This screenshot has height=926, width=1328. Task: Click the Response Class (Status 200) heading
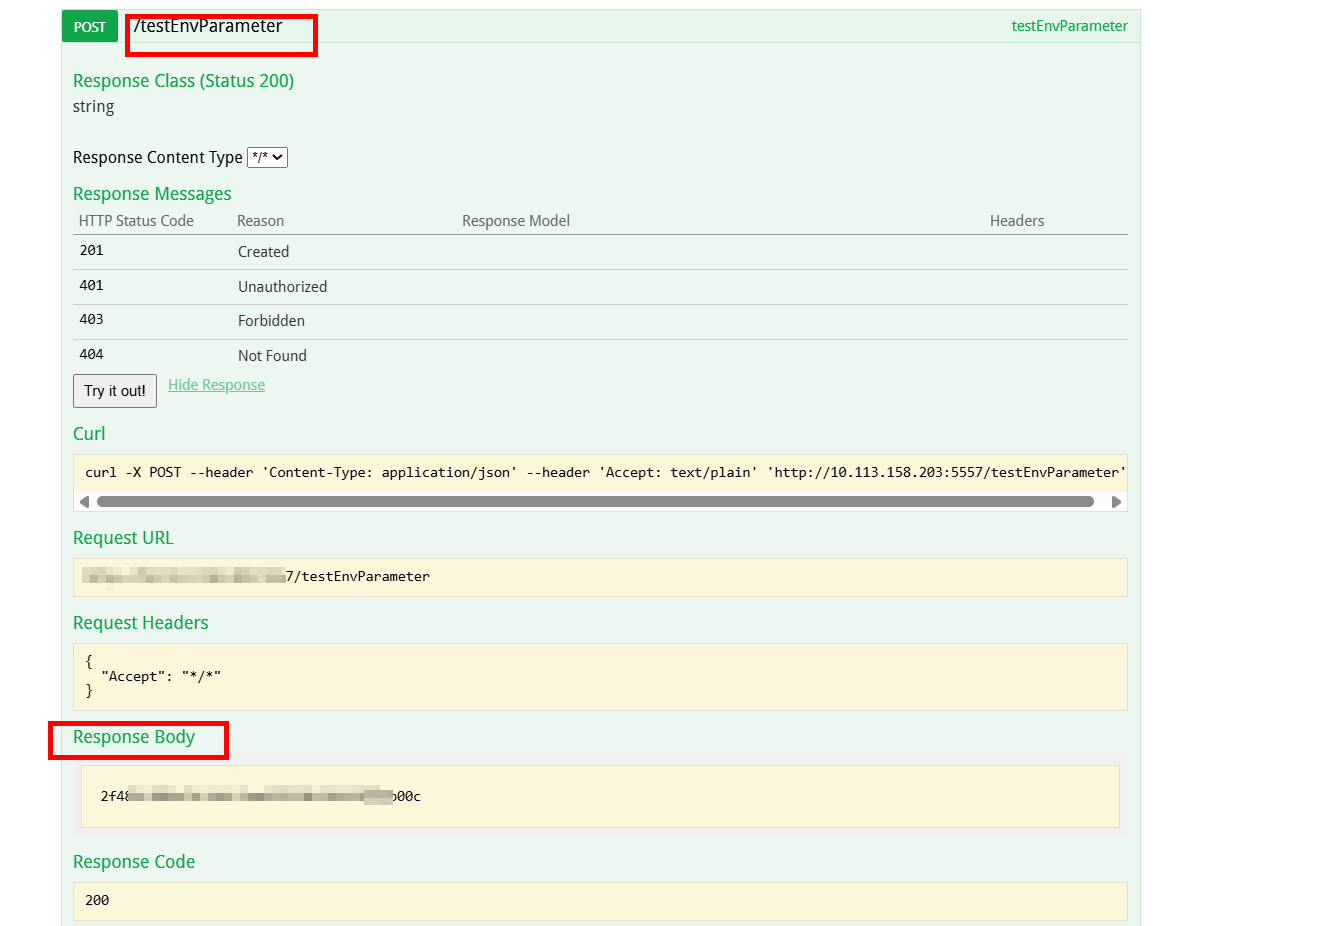[183, 81]
